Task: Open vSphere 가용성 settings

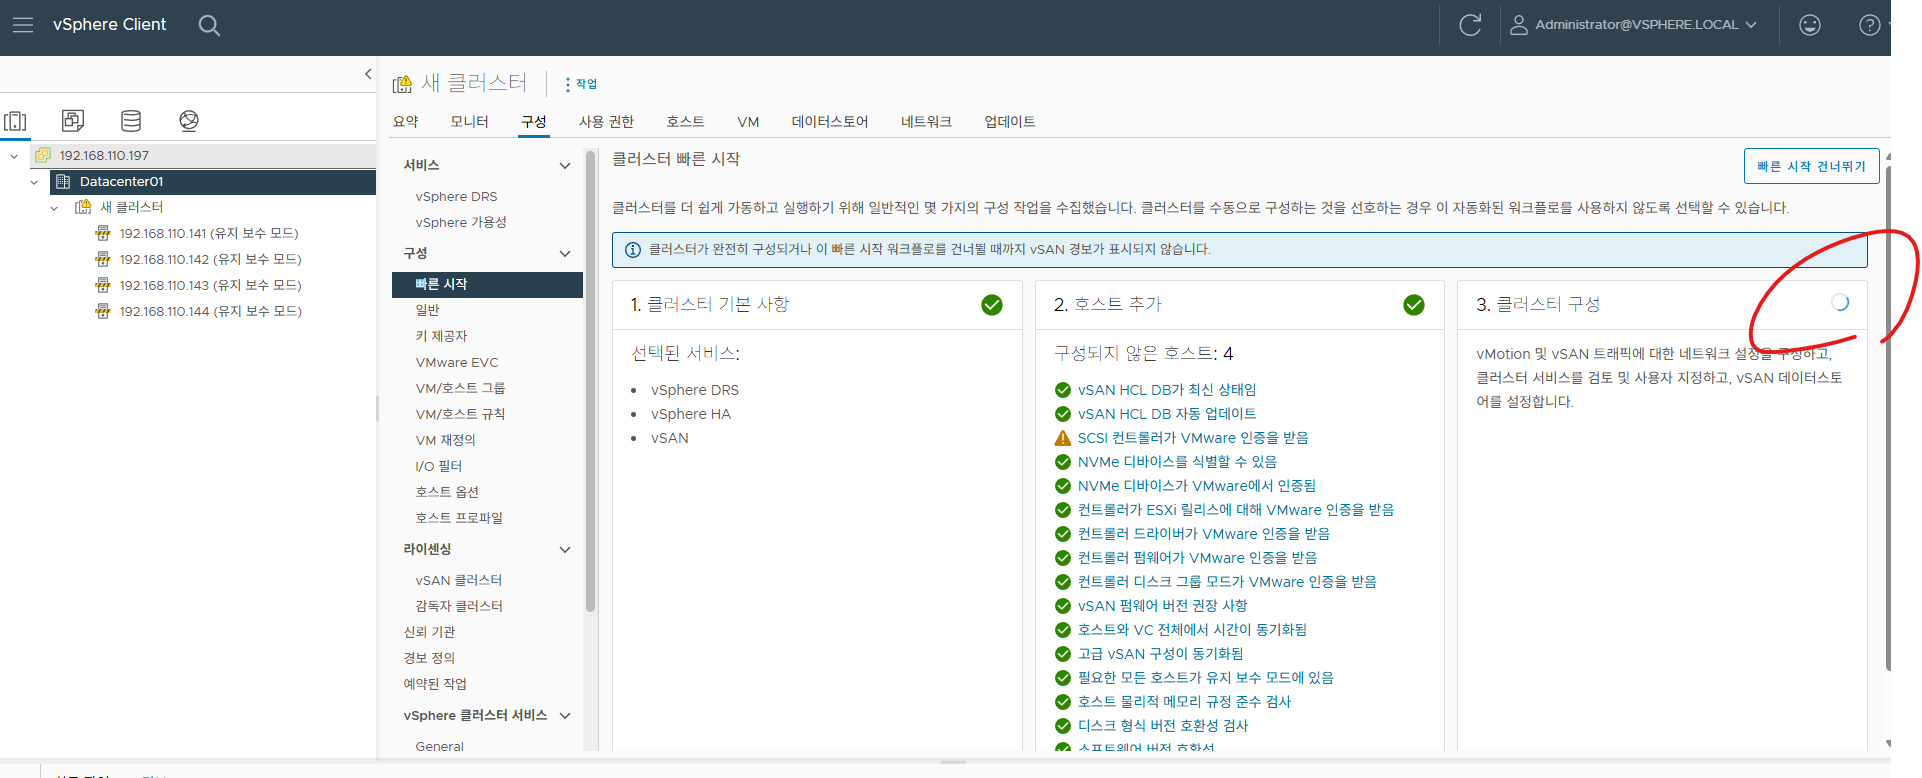Action: [461, 223]
